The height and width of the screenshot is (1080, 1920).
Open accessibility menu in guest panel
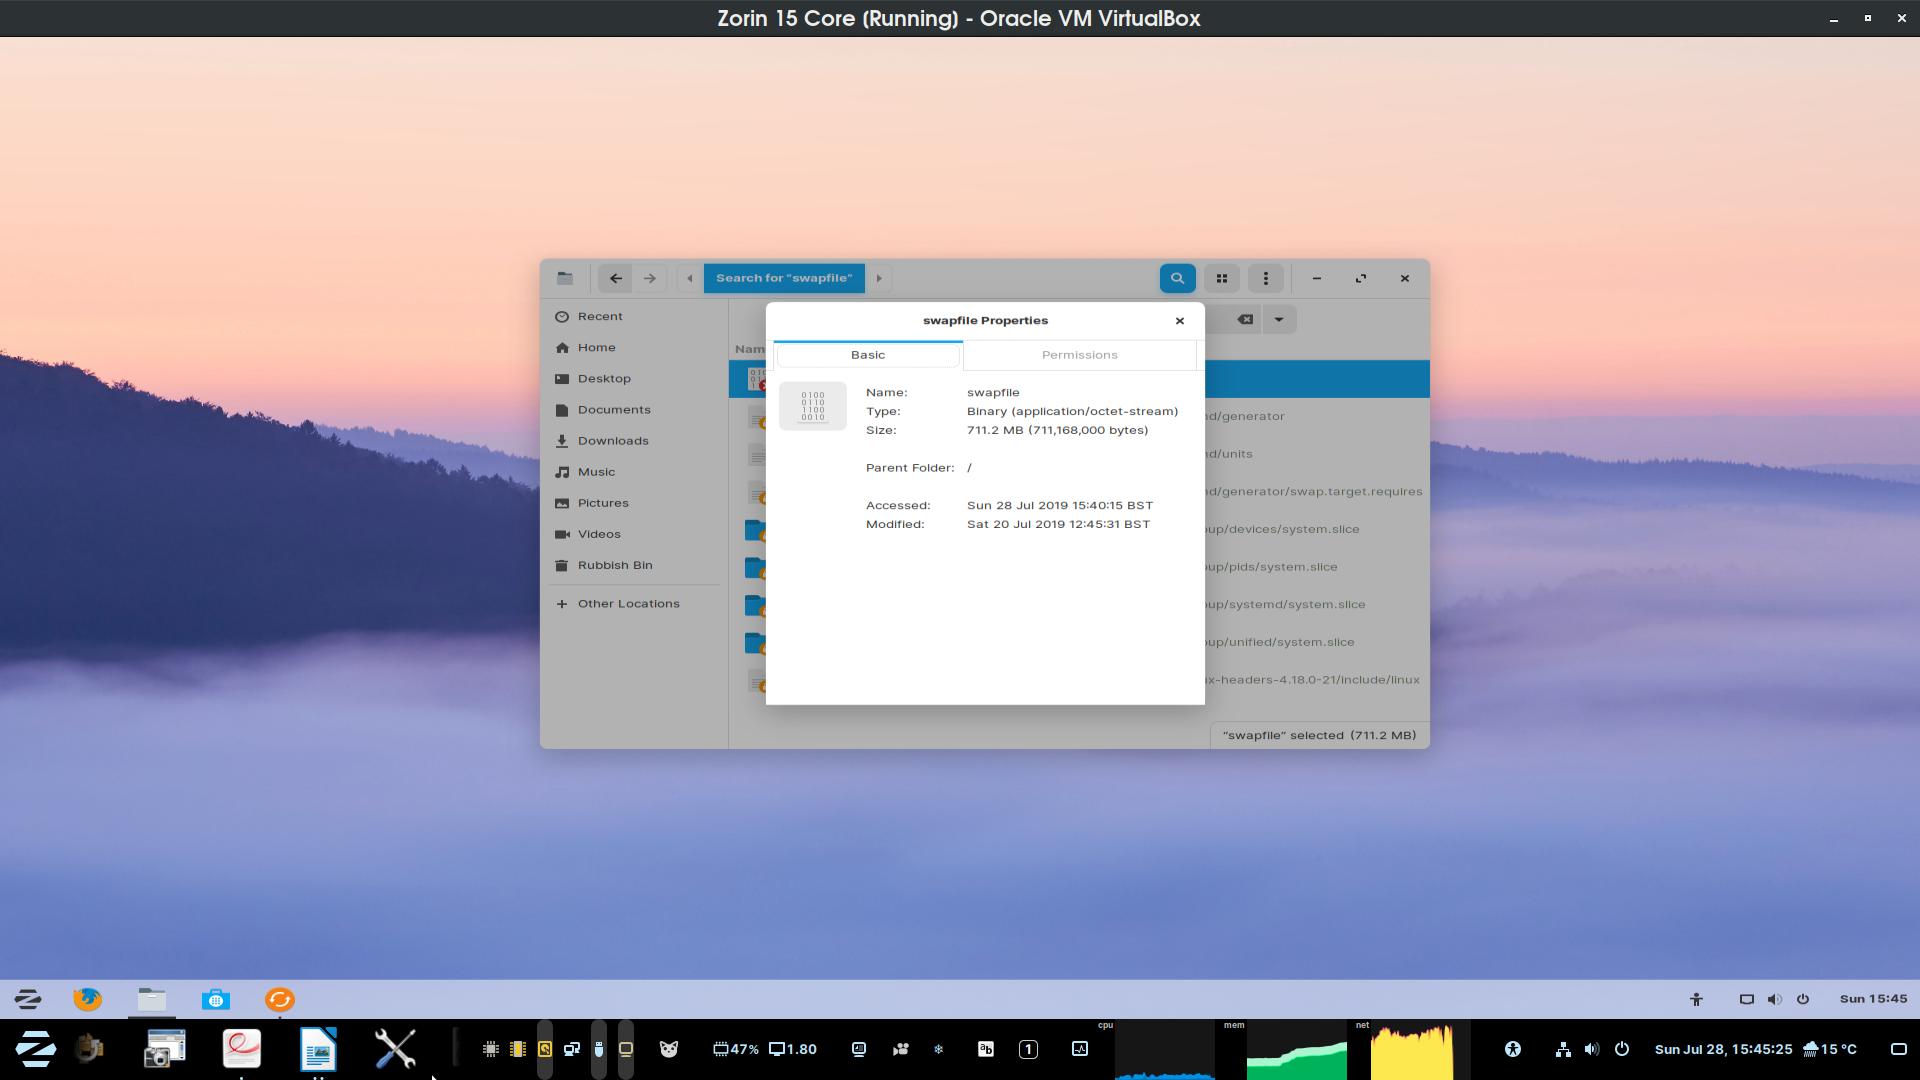[1696, 999]
